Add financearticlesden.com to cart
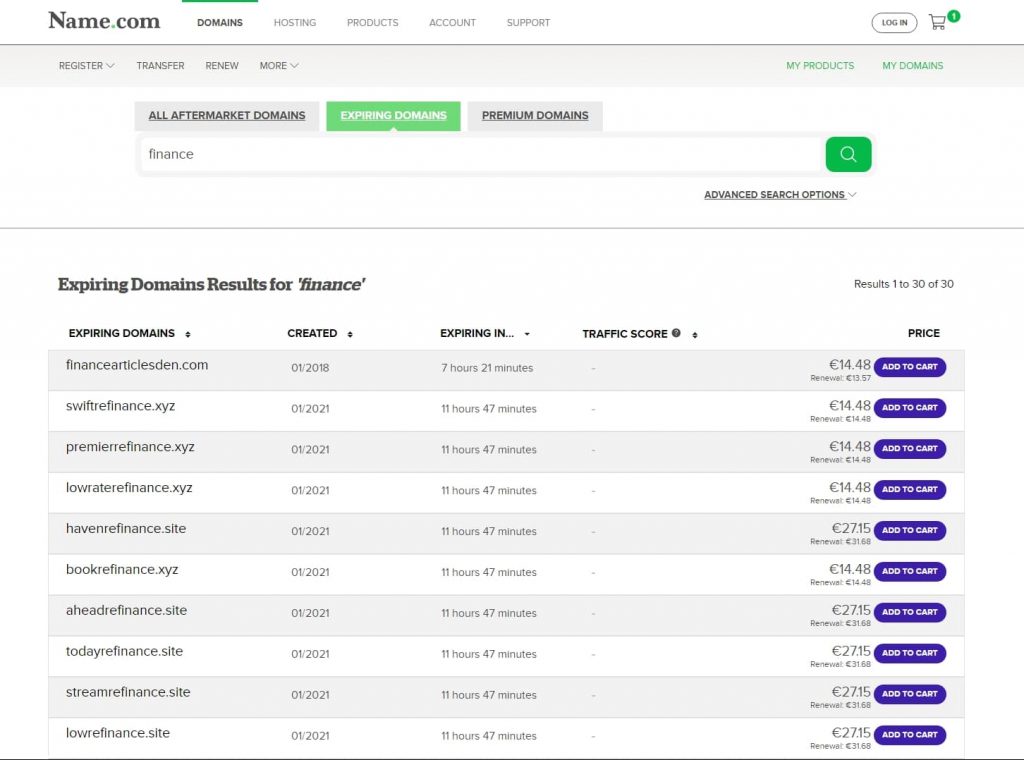The image size is (1024, 760). pyautogui.click(x=909, y=367)
